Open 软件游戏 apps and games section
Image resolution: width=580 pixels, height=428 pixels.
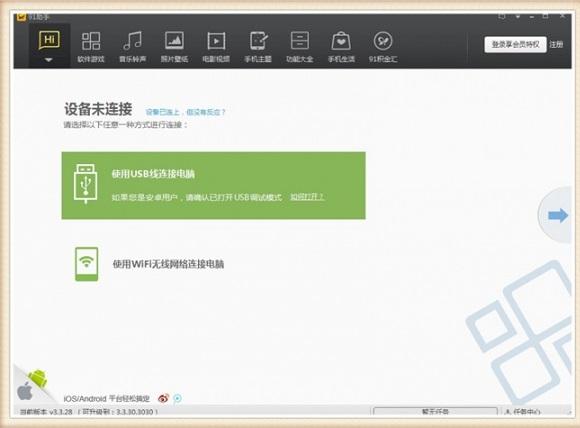pos(91,46)
